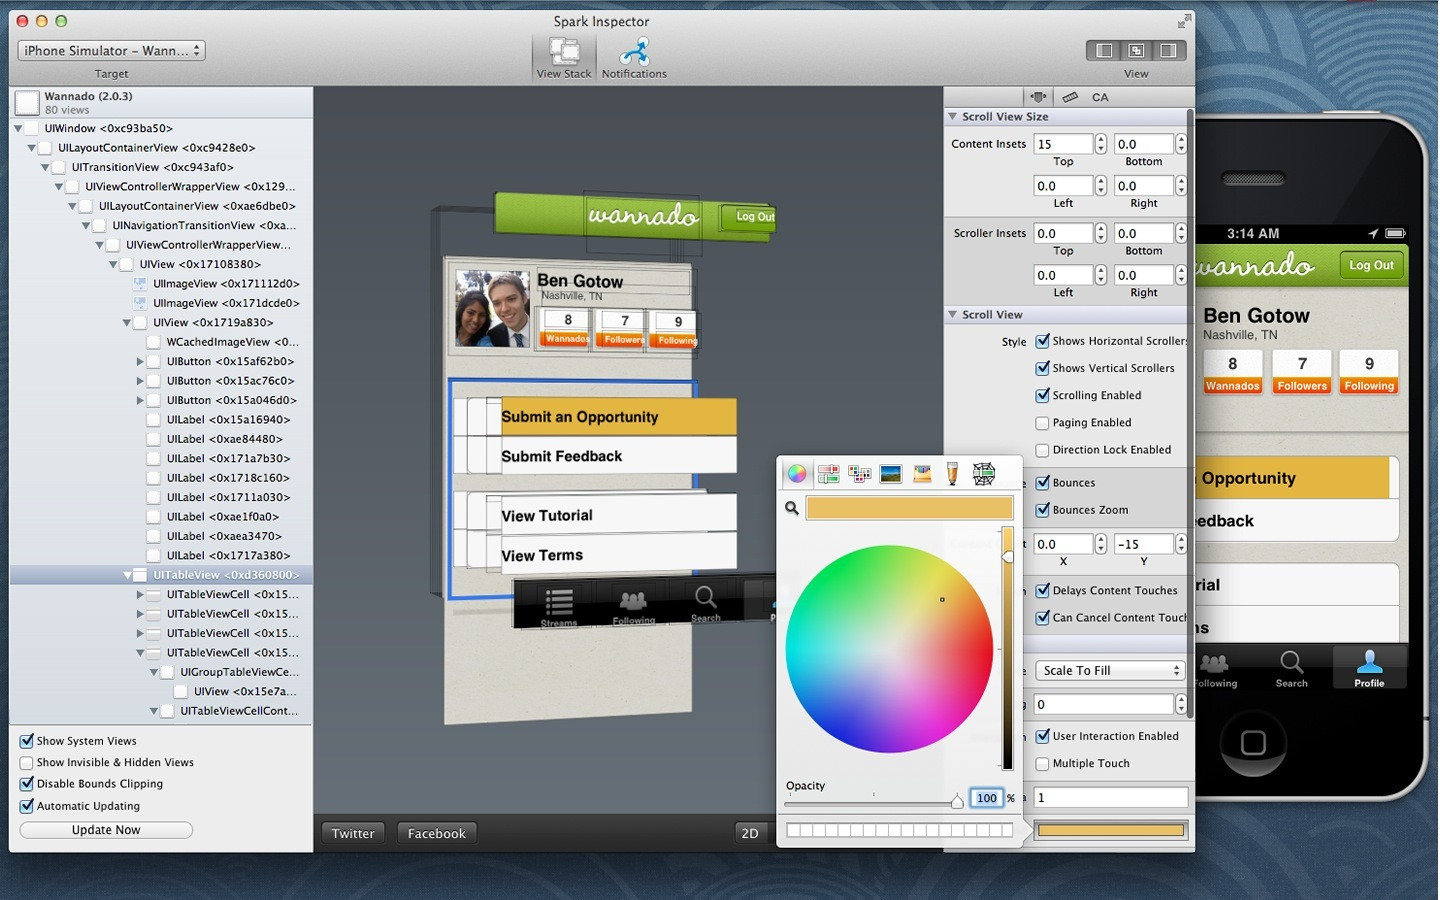Toggle Scrolling Enabled checkbox
1440x900 pixels.
click(1042, 395)
